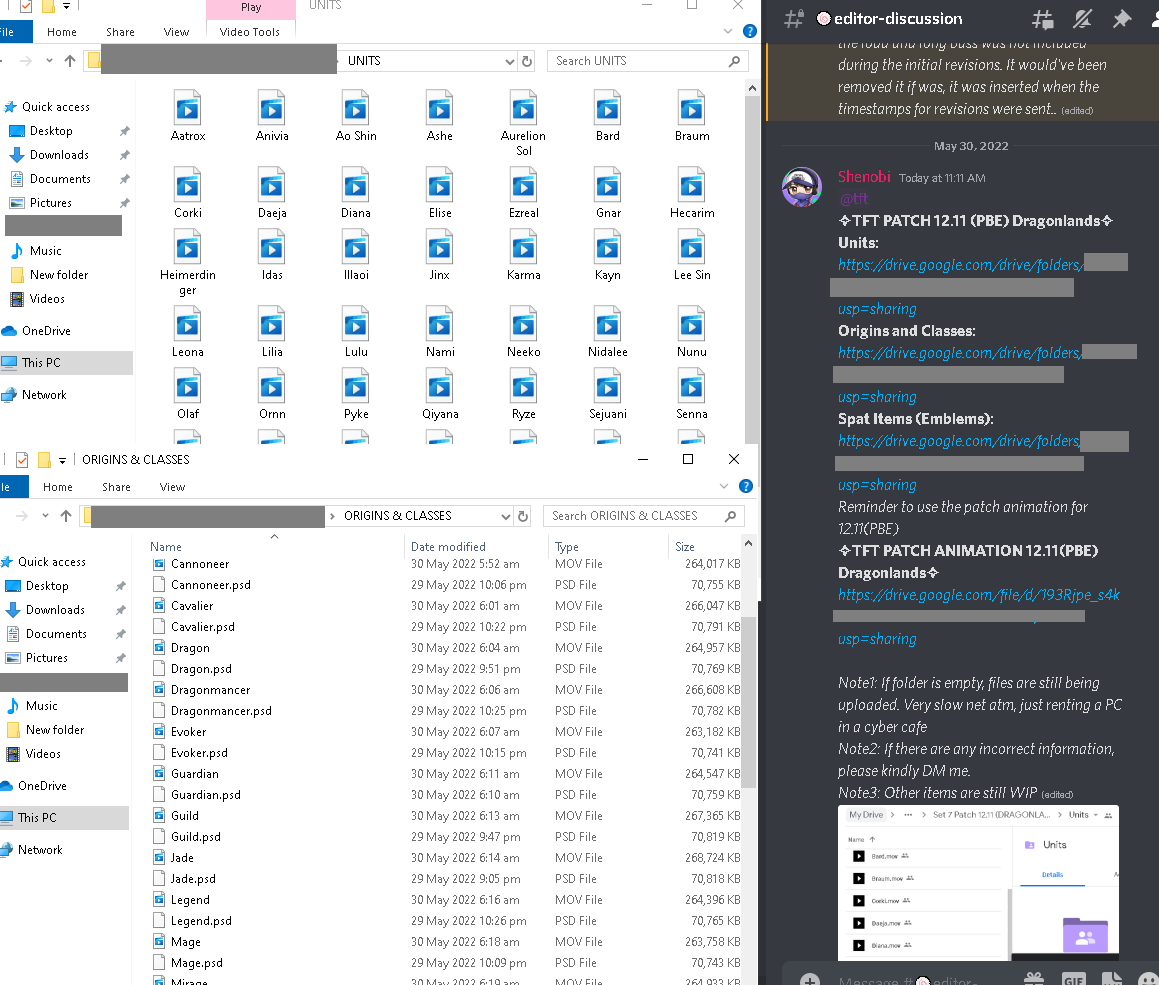Select the Ao Shin video file
1159x985 pixels.
(x=356, y=116)
